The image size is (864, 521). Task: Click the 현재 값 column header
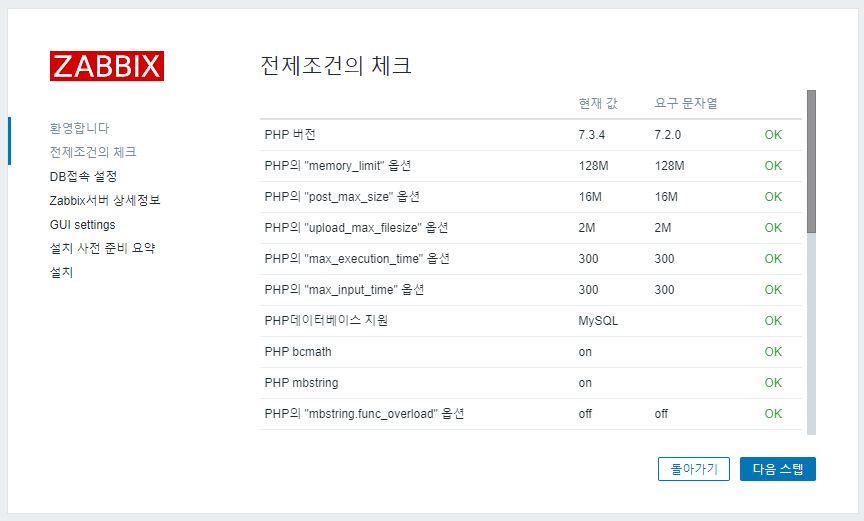[598, 103]
